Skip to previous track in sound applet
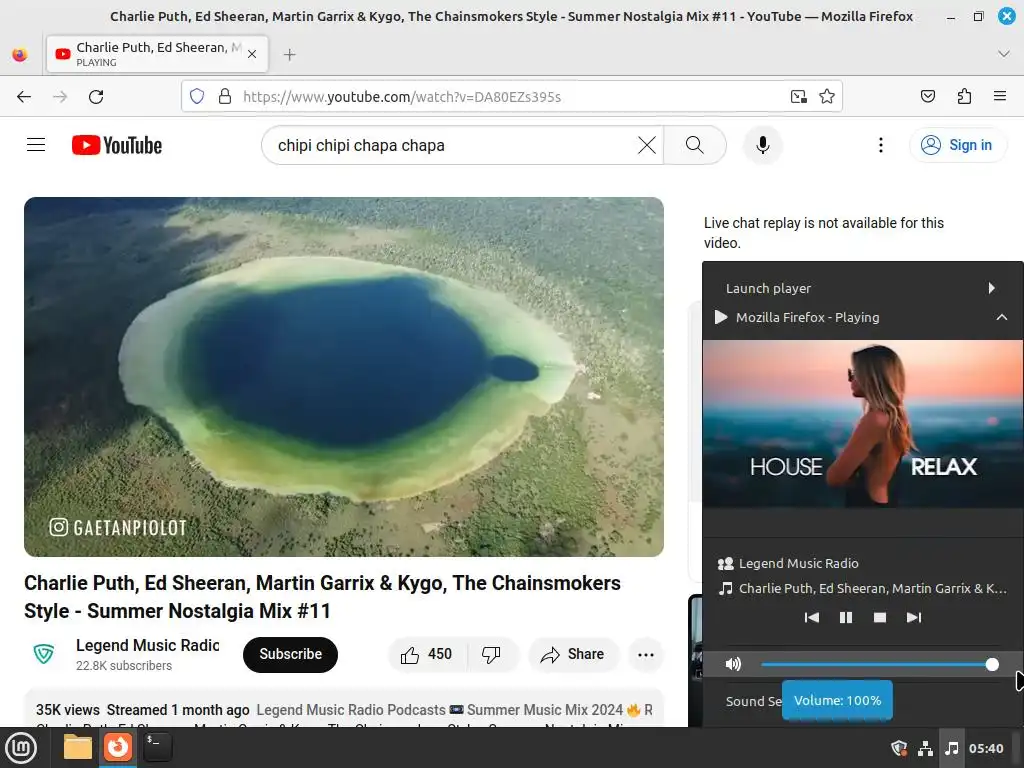Screen dimensions: 1024x768 (x=812, y=617)
